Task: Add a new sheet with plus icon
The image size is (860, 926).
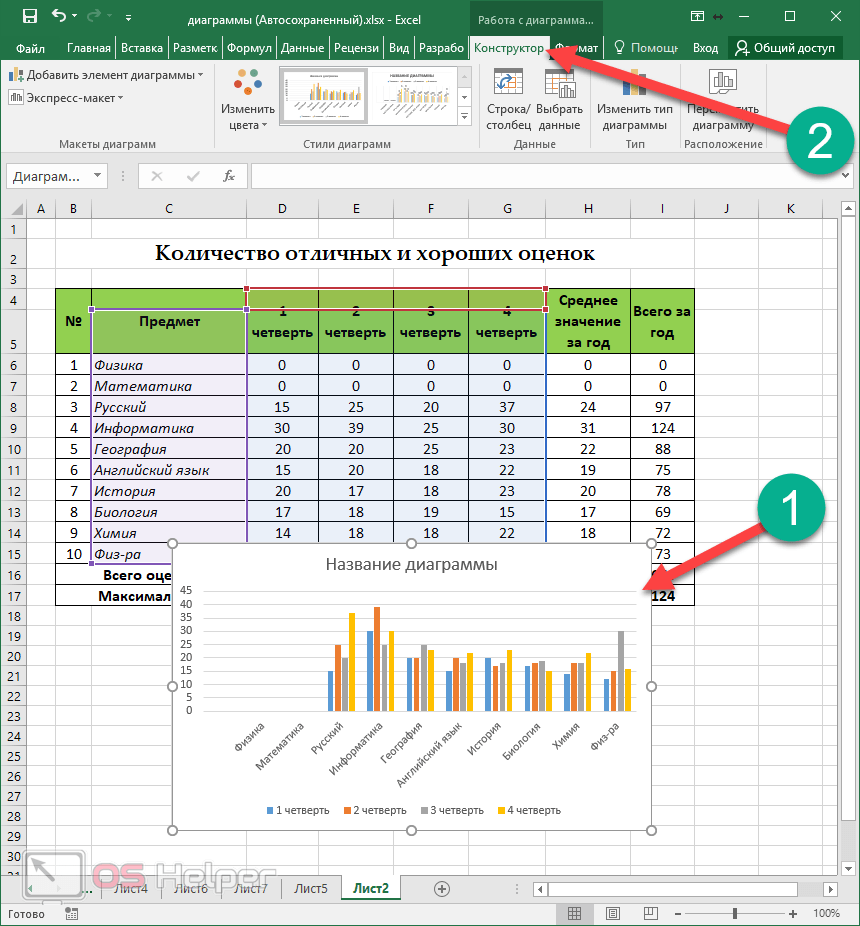Action: tap(442, 888)
